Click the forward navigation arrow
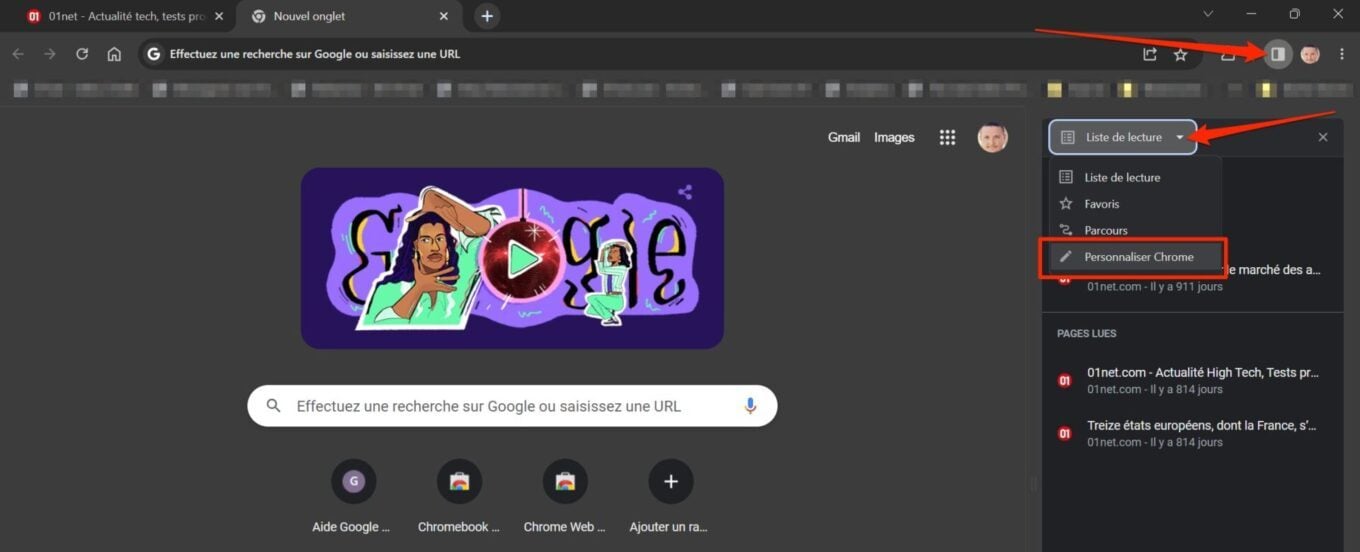1360x552 pixels. pyautogui.click(x=50, y=54)
